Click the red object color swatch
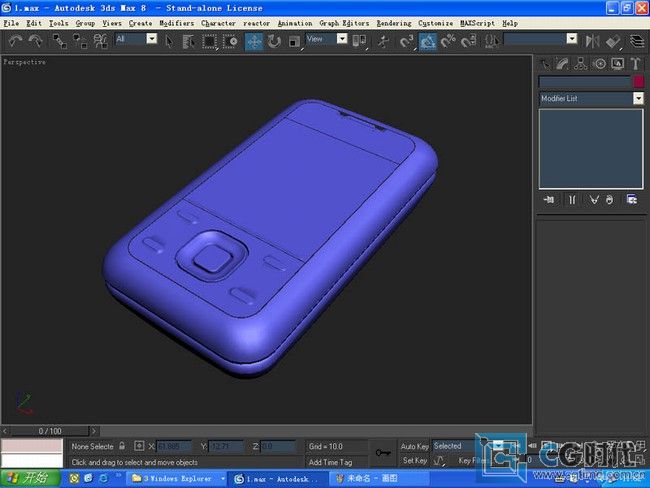The height and width of the screenshot is (488, 650). (x=638, y=81)
